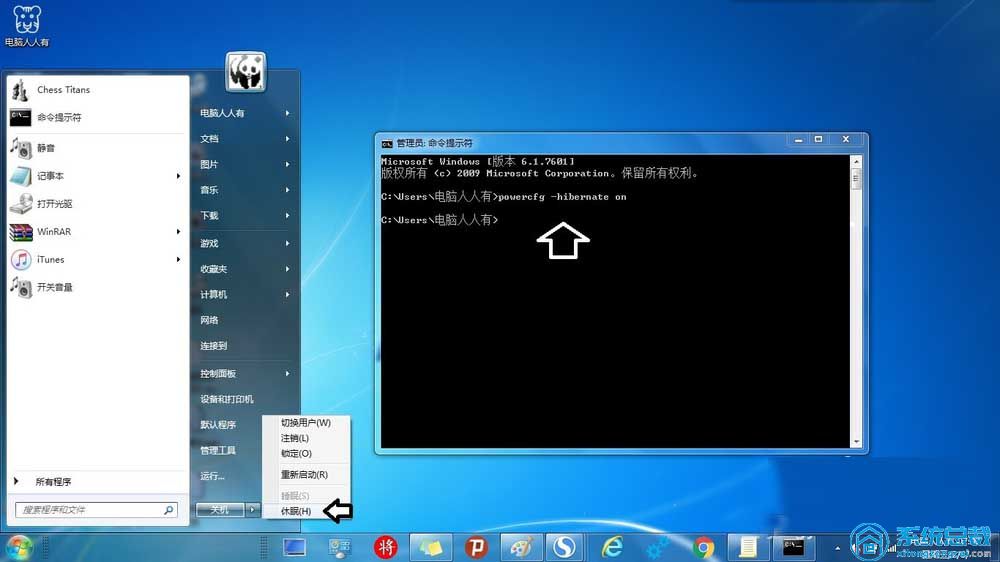
Task: Open the Paint icon on the taskbar
Action: pos(521,547)
